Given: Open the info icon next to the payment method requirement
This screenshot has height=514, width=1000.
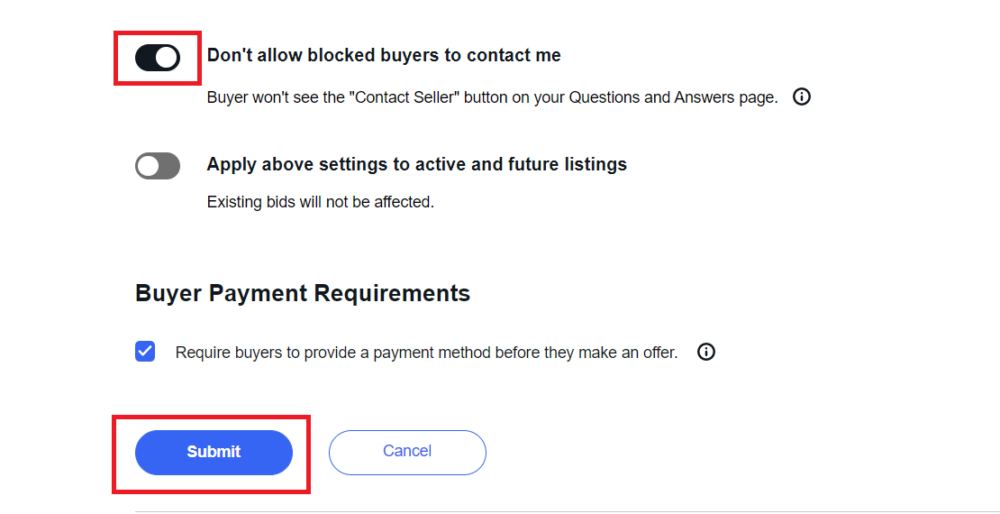Looking at the screenshot, I should [706, 352].
